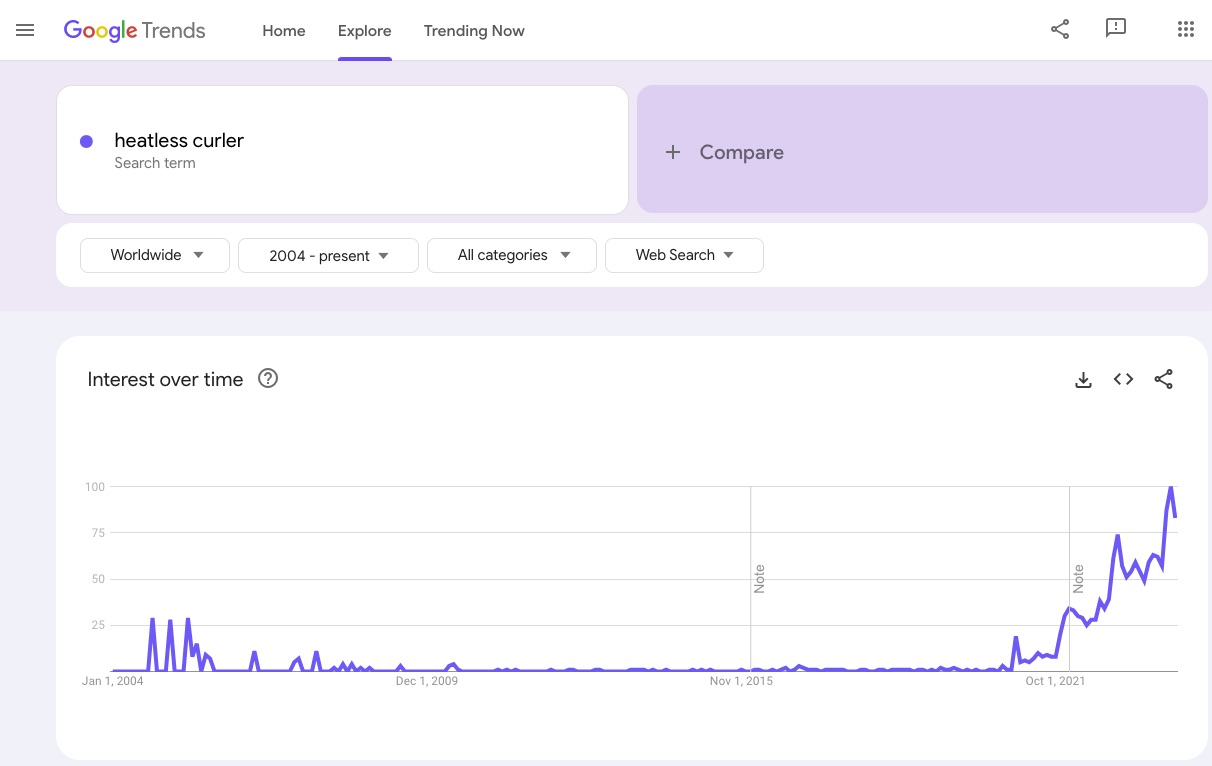This screenshot has width=1212, height=766.
Task: Open the hamburger main menu
Action: 25,30
